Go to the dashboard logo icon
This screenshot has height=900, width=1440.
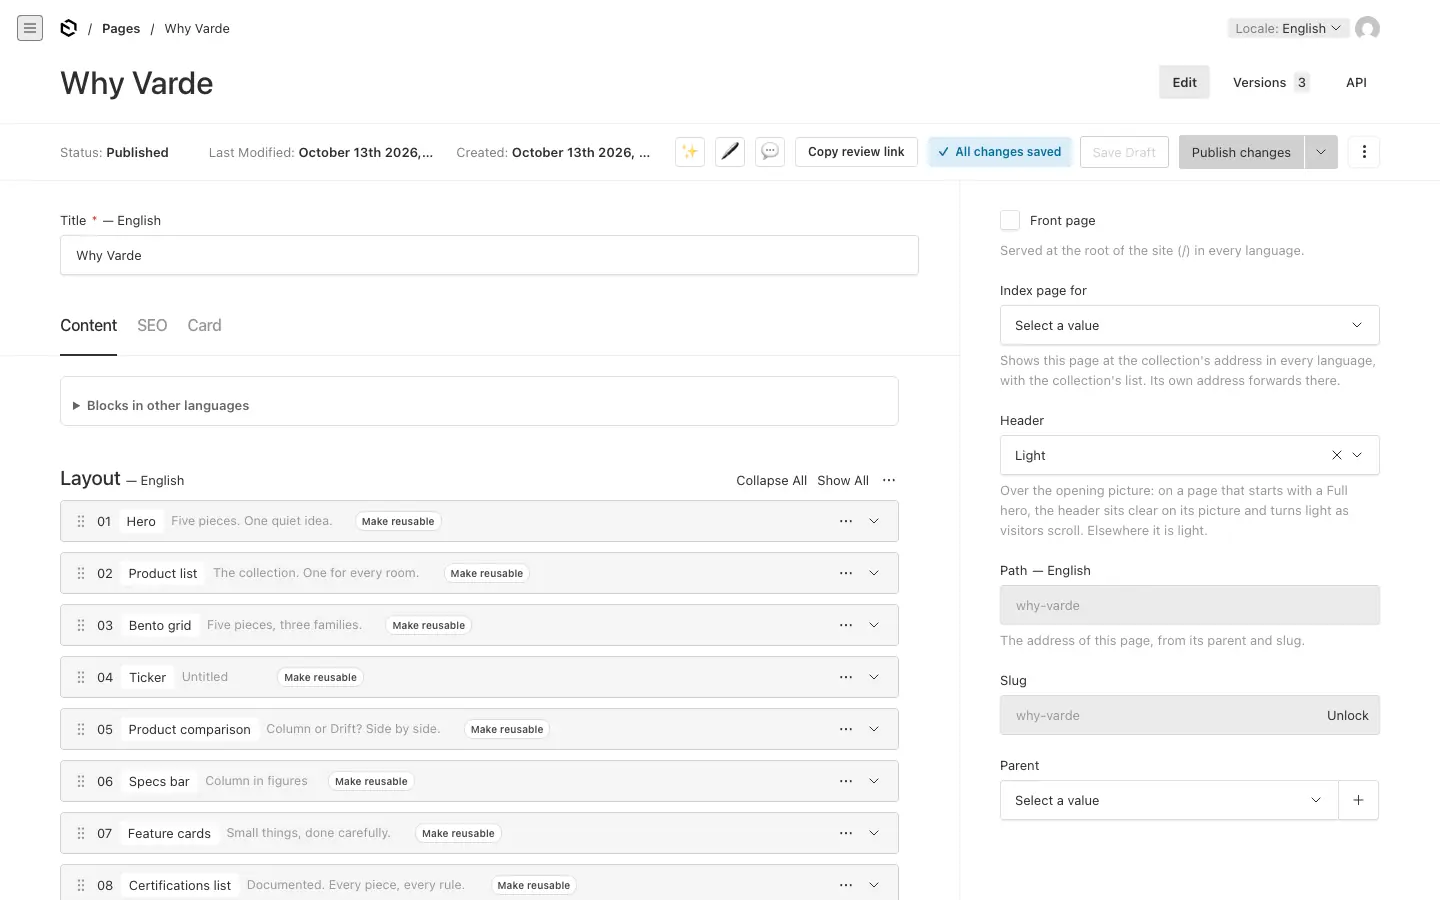68,28
